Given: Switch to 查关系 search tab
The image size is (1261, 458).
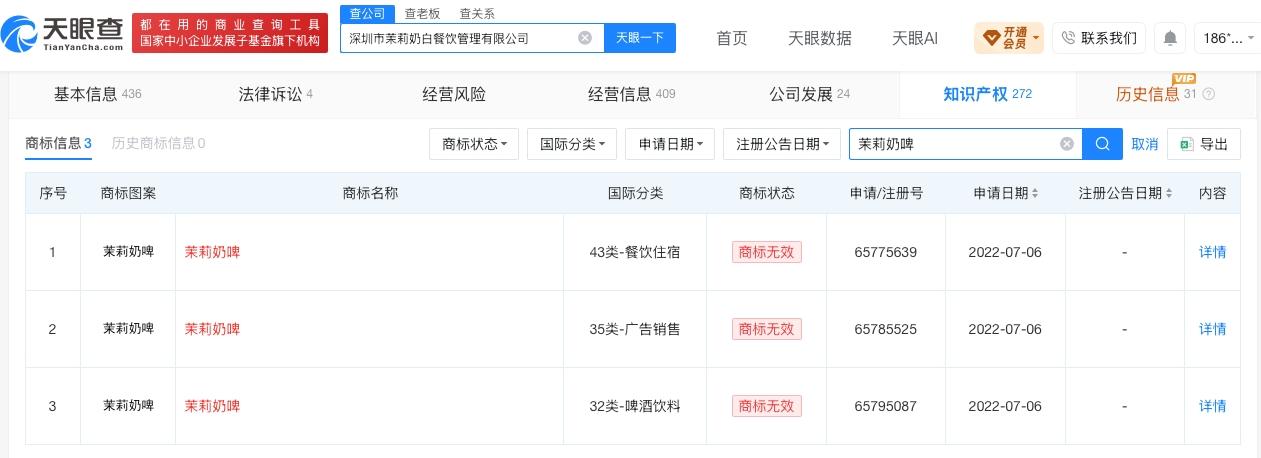Looking at the screenshot, I should [x=476, y=13].
